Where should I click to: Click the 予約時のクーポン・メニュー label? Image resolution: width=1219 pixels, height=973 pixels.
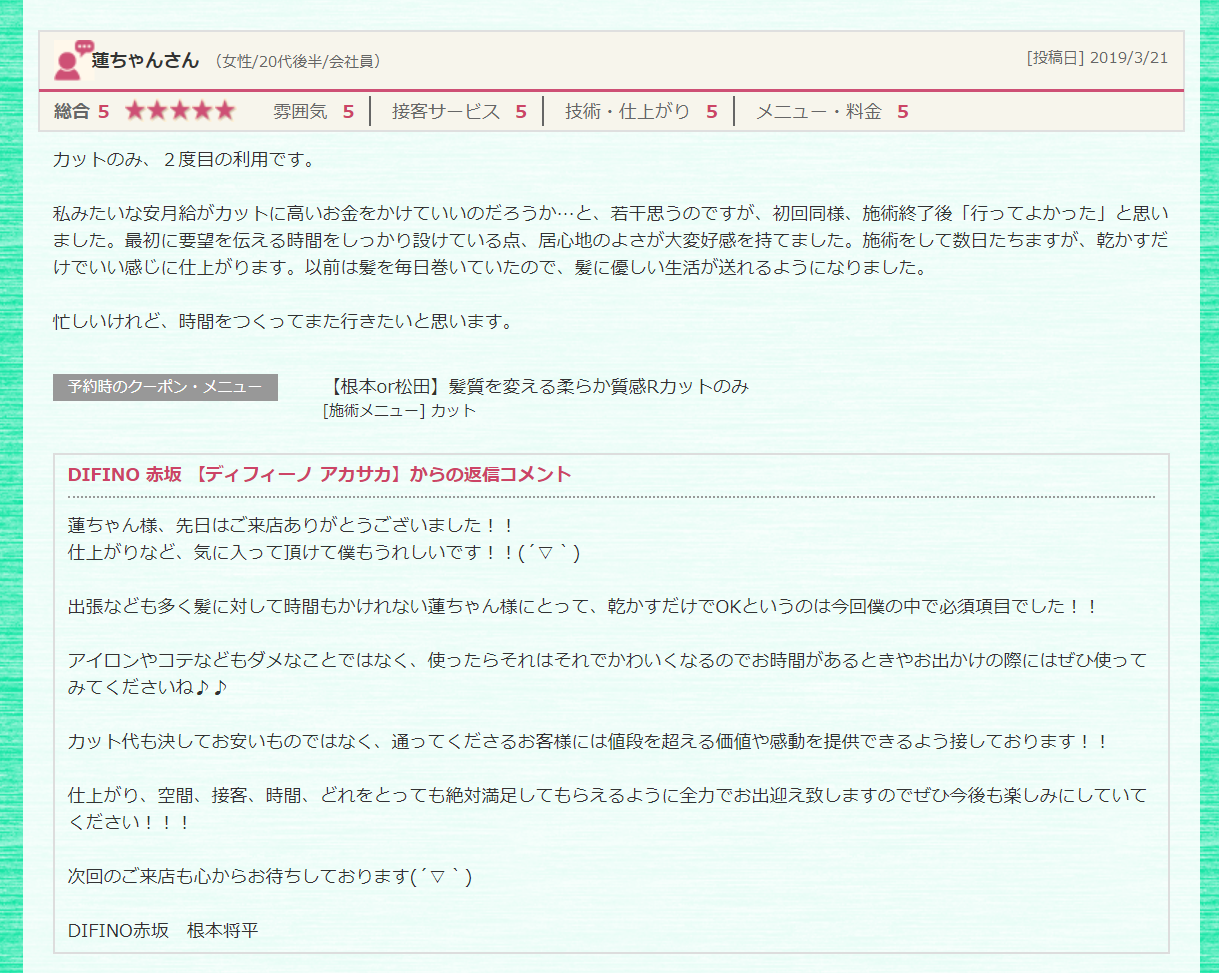(165, 387)
